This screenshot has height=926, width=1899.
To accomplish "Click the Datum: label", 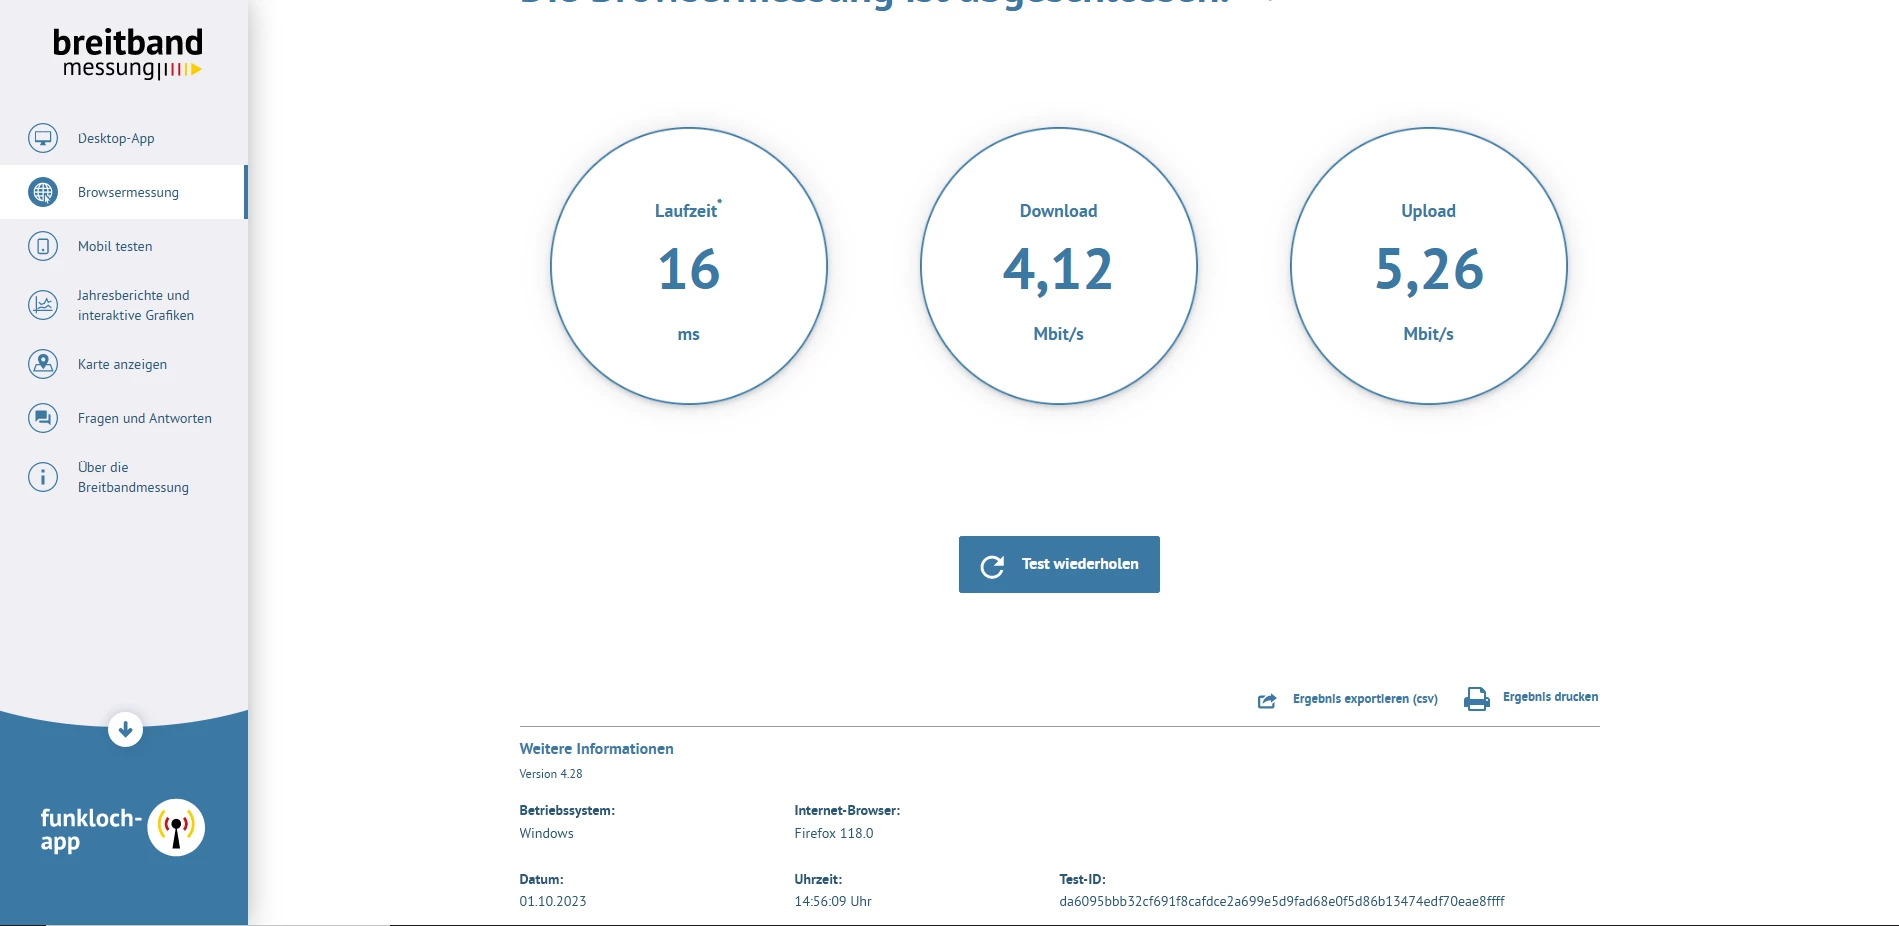I will [x=541, y=879].
